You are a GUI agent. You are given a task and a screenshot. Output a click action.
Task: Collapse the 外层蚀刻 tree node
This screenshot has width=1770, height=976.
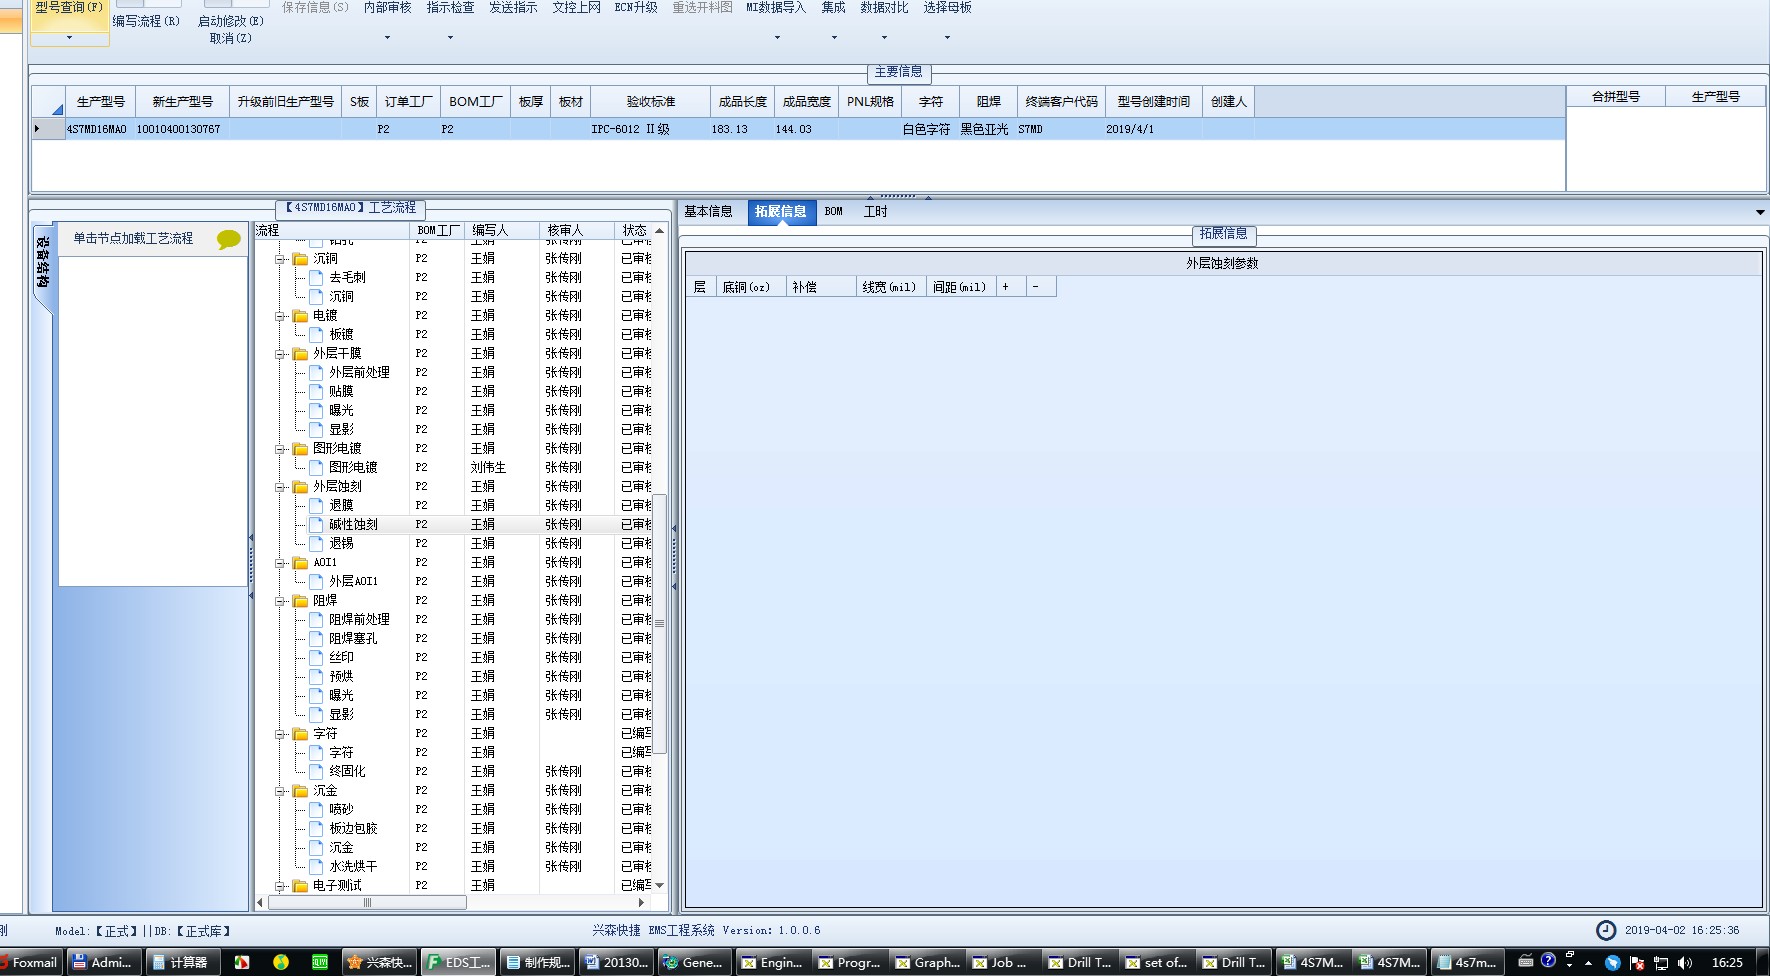[x=281, y=487]
